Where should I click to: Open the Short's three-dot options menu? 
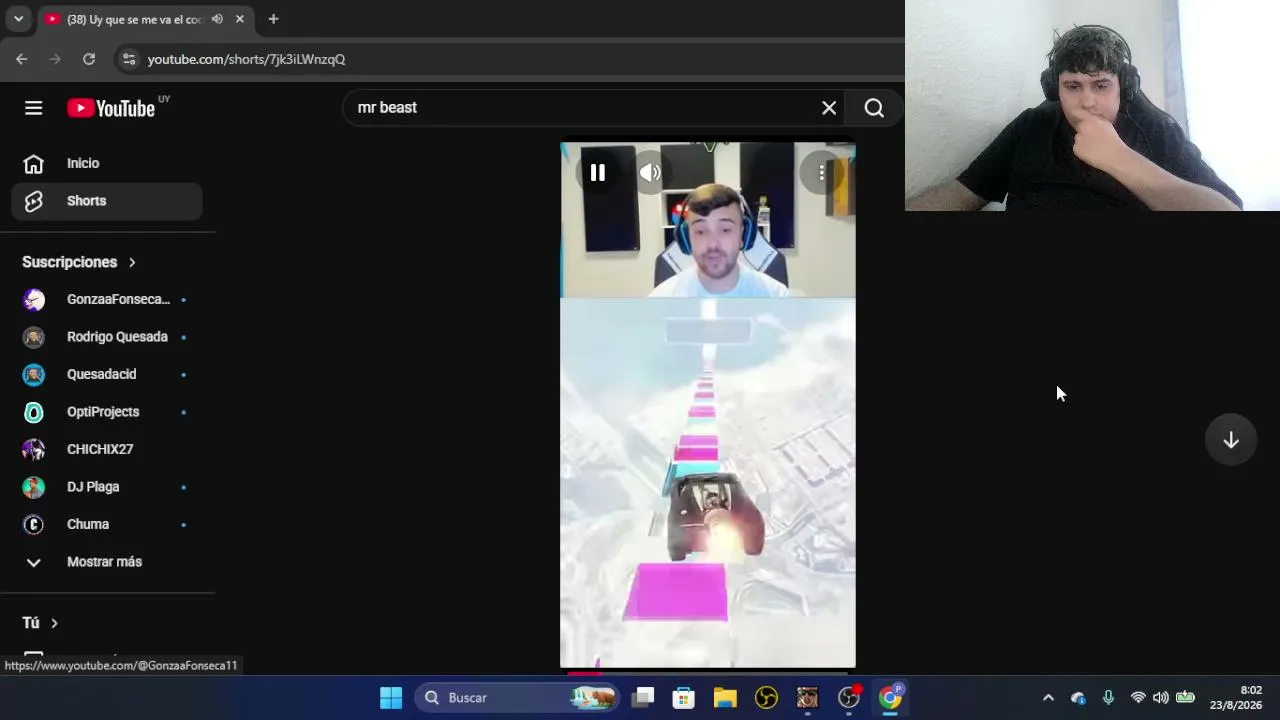(x=821, y=173)
